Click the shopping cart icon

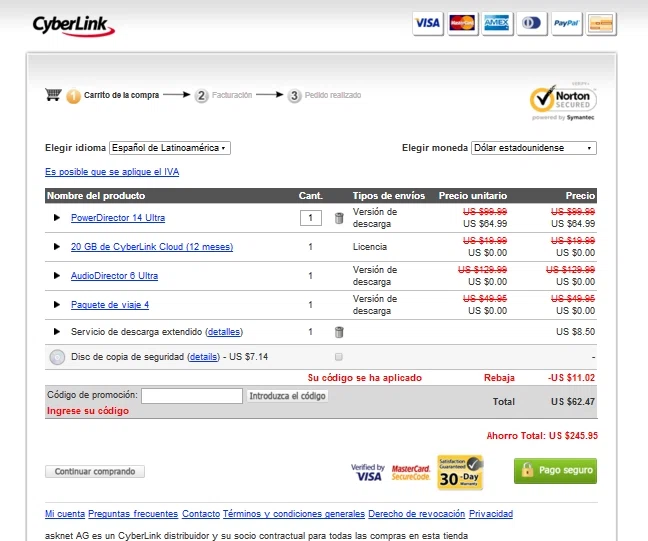[53, 95]
